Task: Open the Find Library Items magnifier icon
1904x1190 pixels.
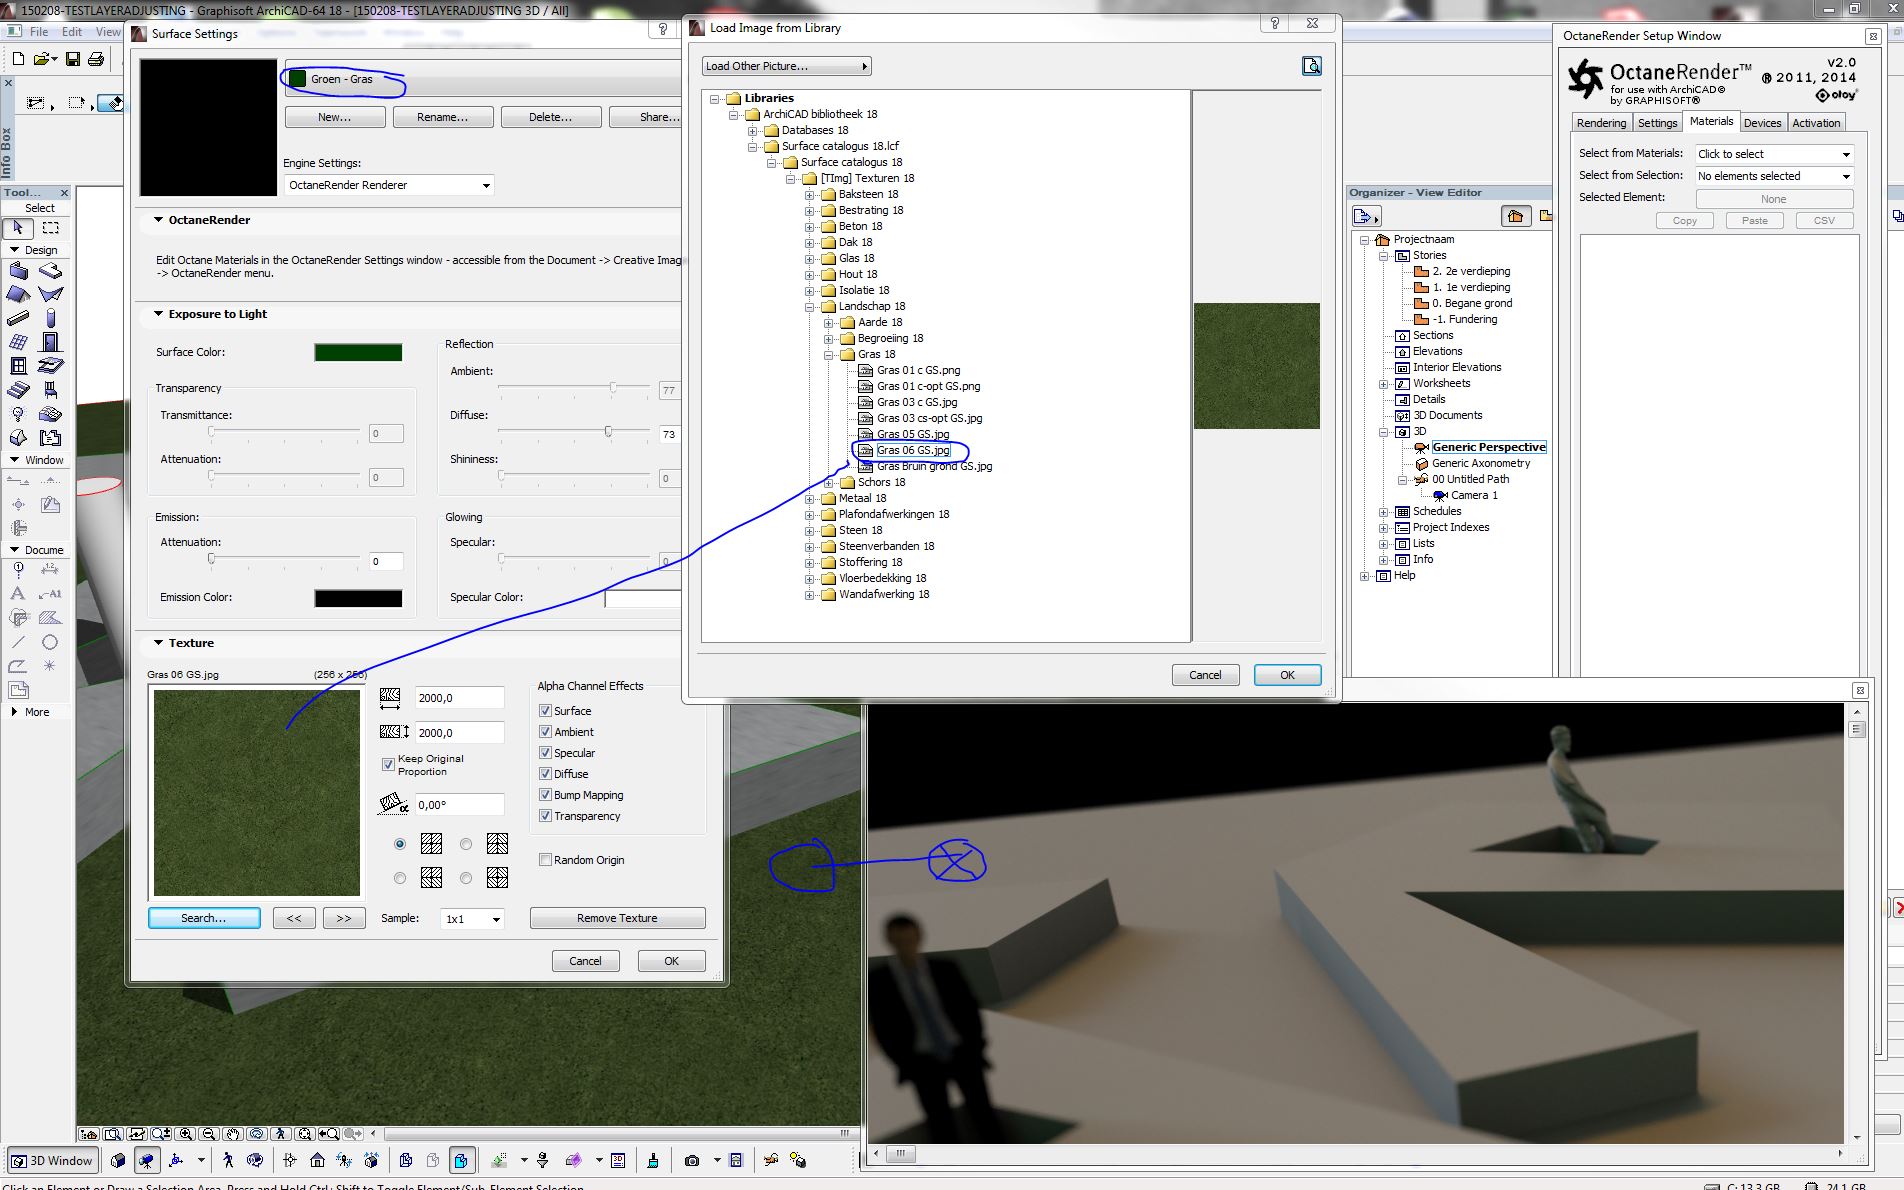Action: (x=1311, y=66)
